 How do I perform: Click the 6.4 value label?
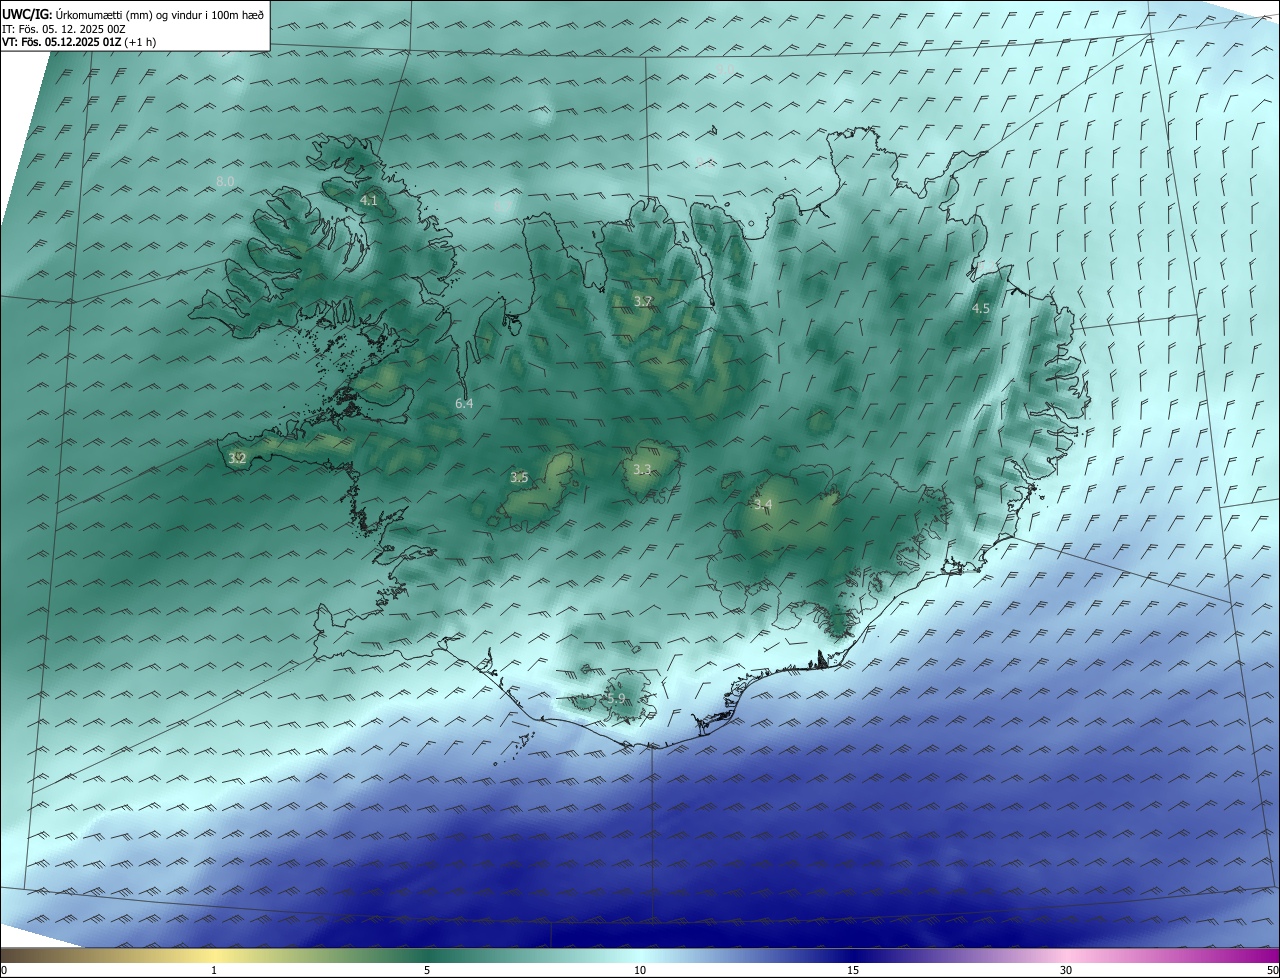[x=464, y=403]
